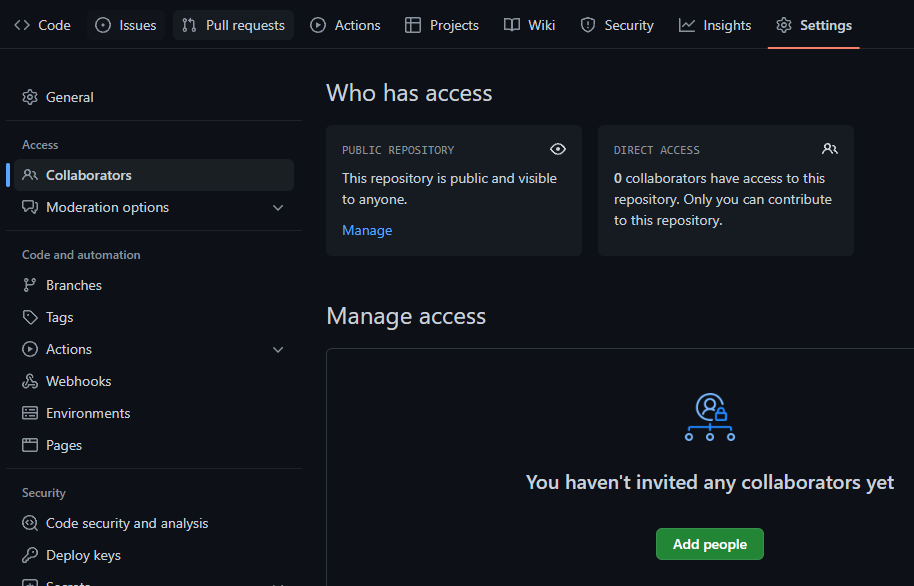Select the Settings tab
This screenshot has width=914, height=586.
coord(814,25)
